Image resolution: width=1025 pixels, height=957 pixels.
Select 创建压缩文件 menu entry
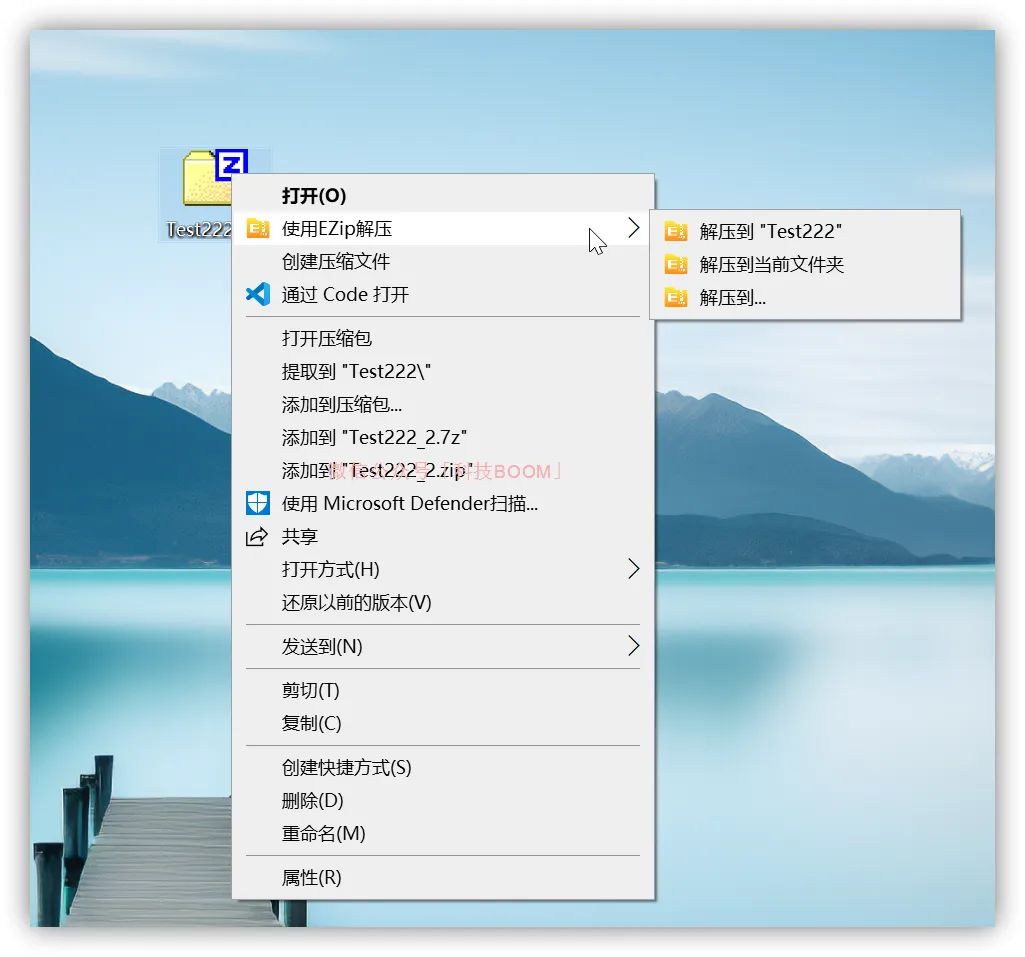click(x=443, y=261)
